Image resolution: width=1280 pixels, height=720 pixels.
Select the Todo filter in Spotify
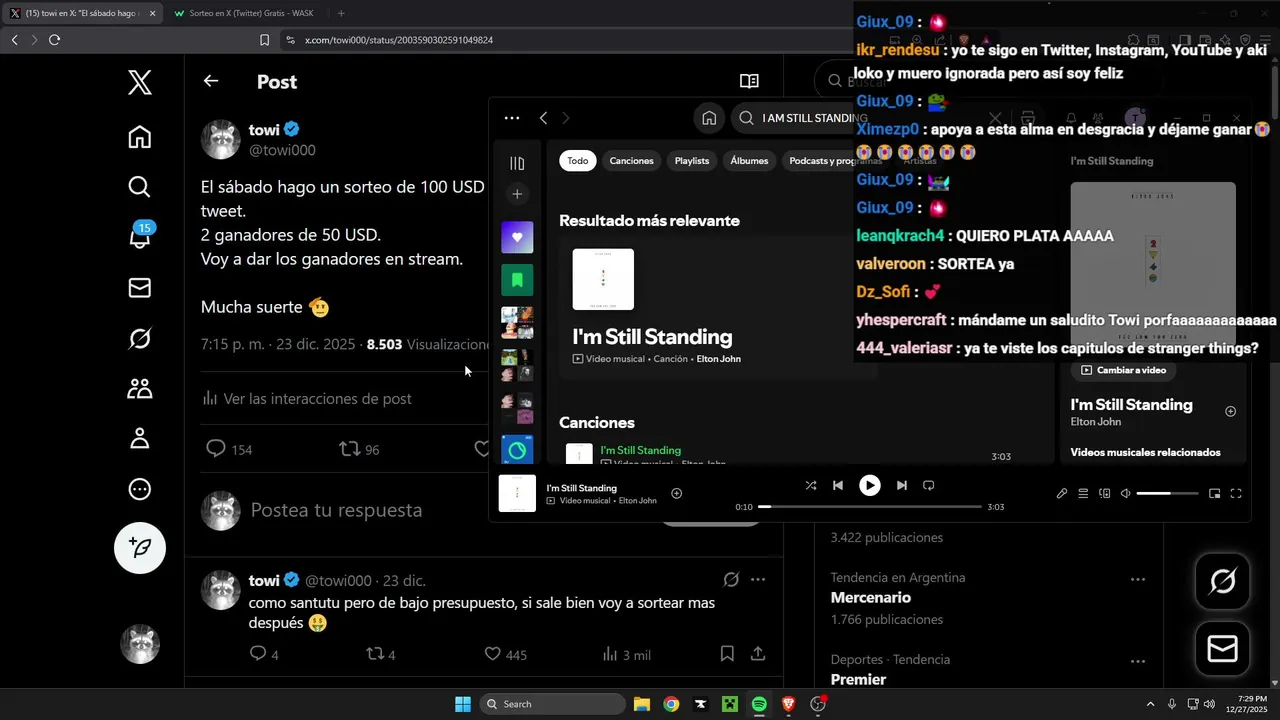point(578,160)
